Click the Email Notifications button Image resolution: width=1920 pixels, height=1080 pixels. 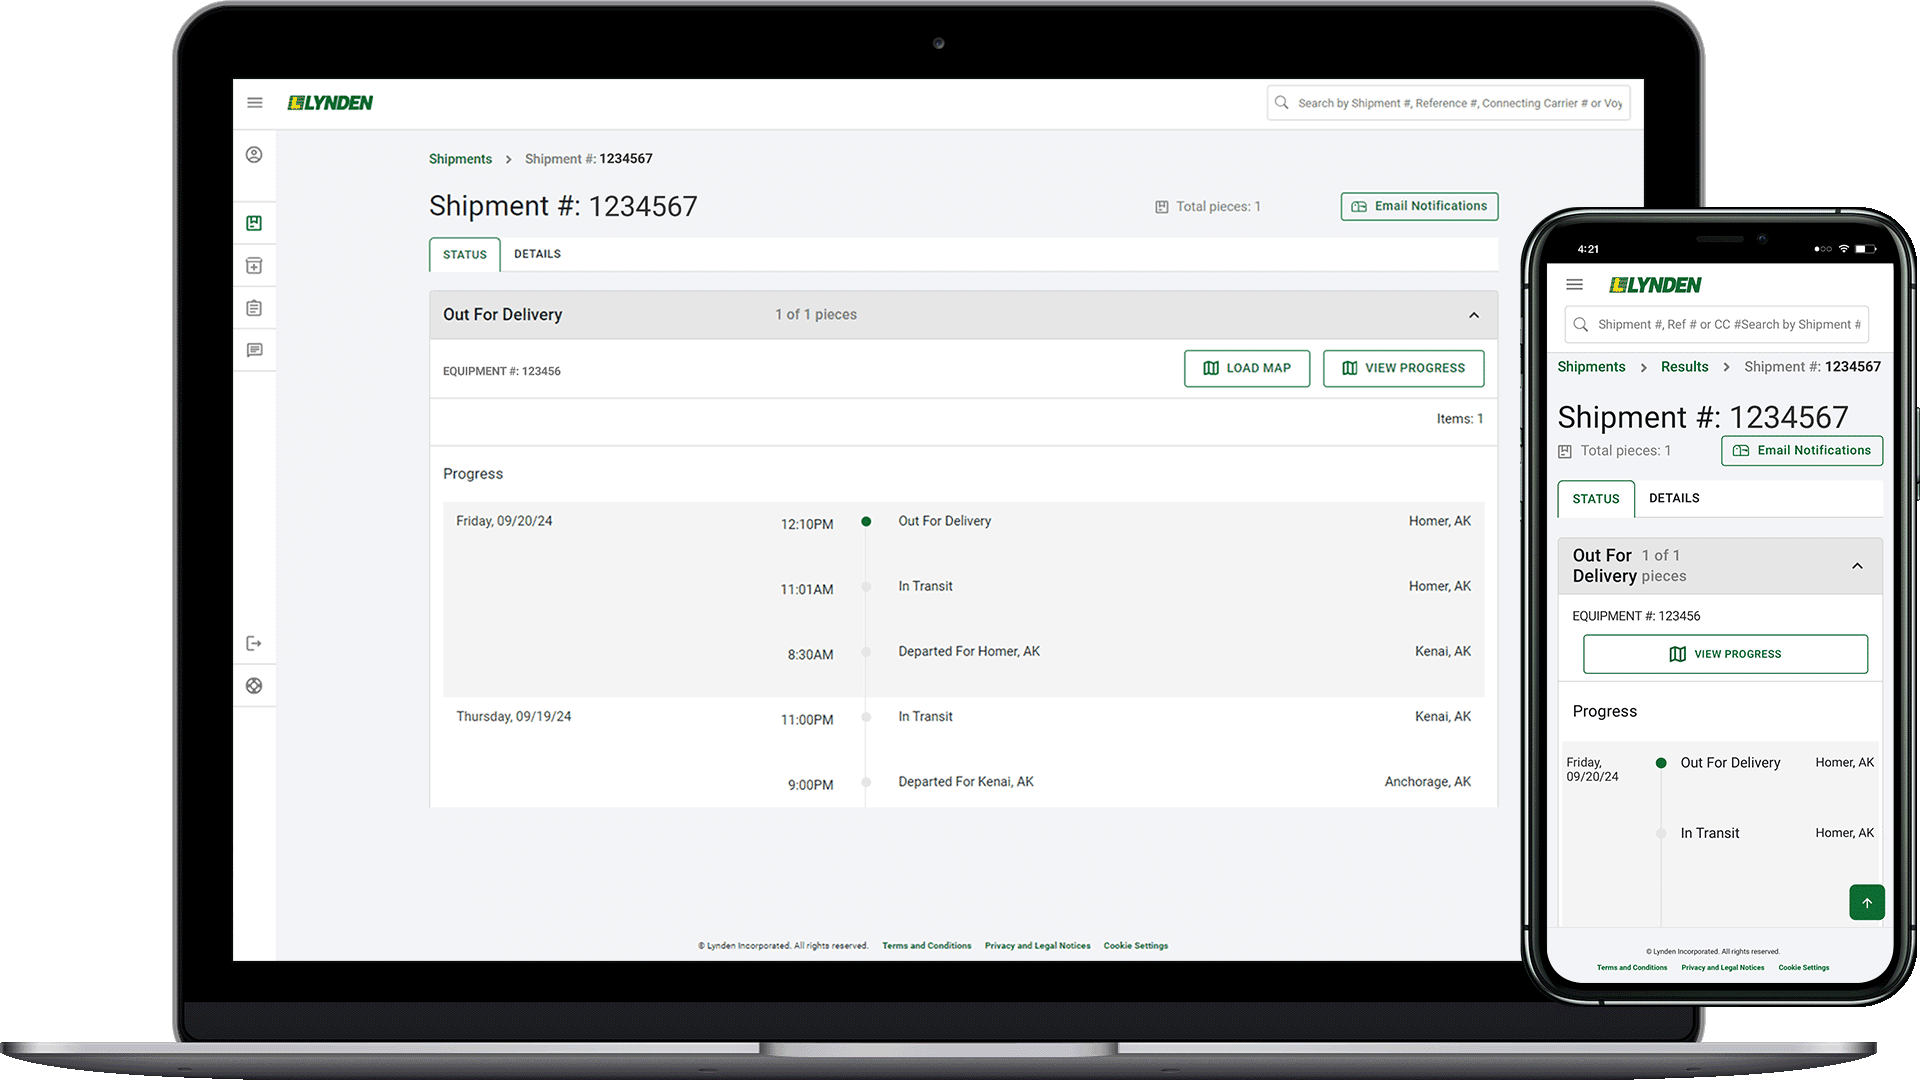coord(1419,206)
